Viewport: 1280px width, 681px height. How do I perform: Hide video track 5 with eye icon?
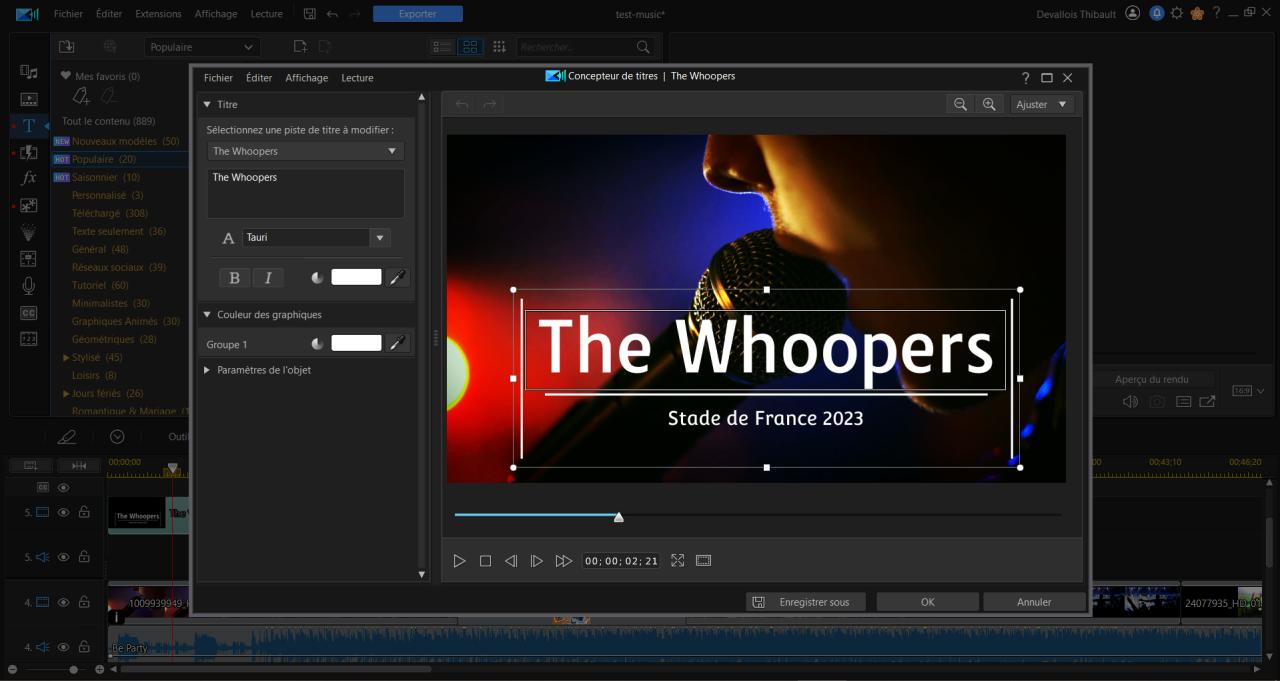point(63,512)
